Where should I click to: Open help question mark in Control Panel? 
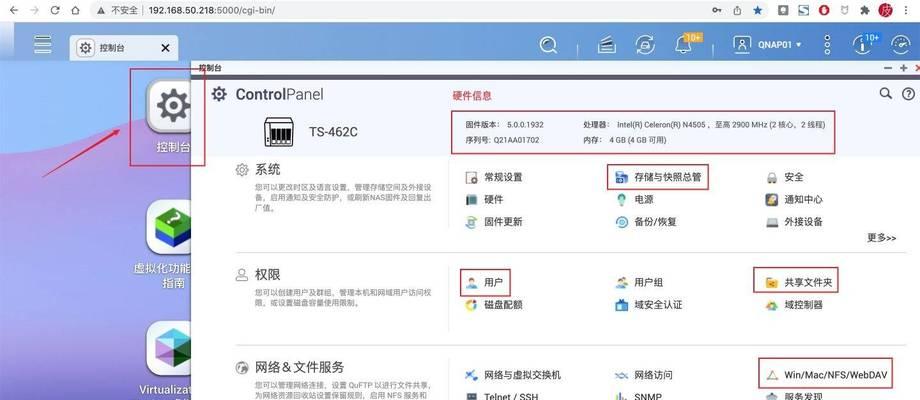coord(908,93)
